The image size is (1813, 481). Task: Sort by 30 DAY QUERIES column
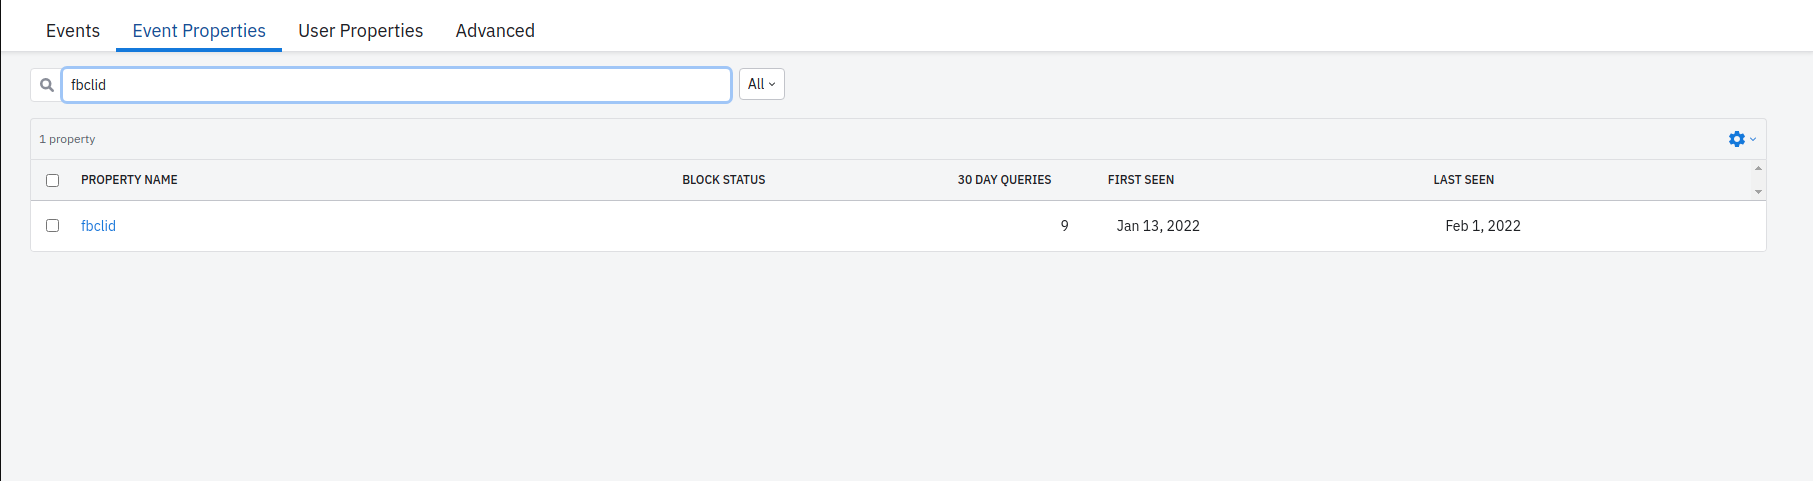(x=1004, y=180)
